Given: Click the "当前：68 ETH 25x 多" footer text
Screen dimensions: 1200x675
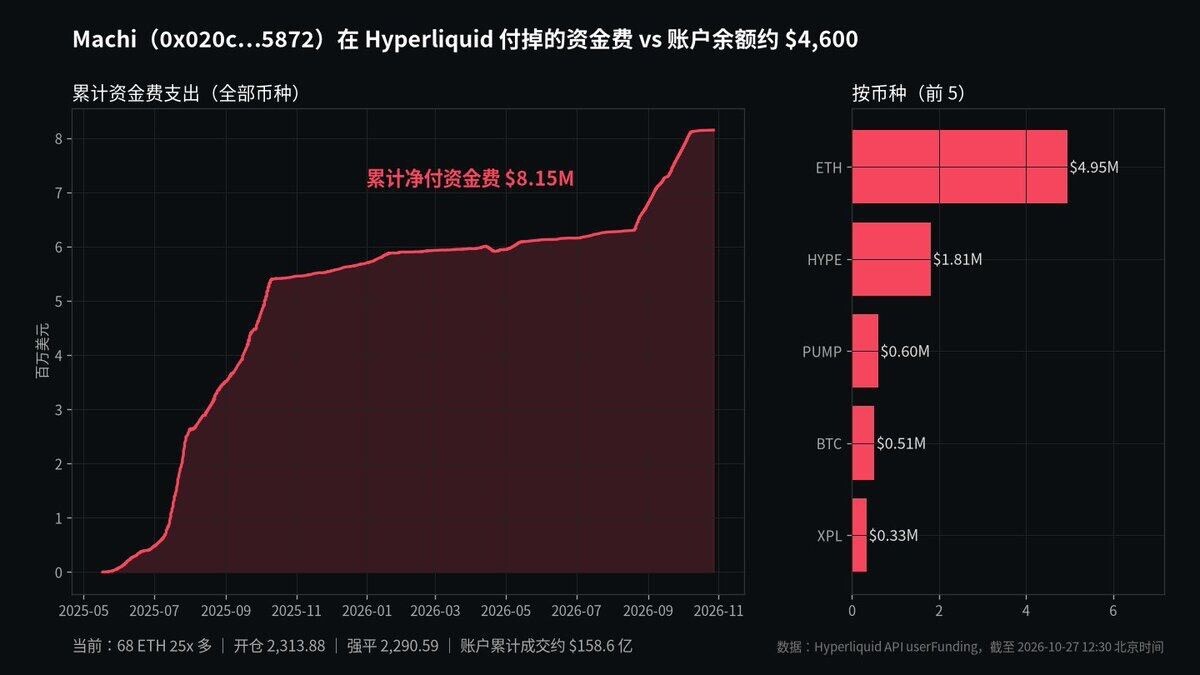Looking at the screenshot, I should click(142, 646).
